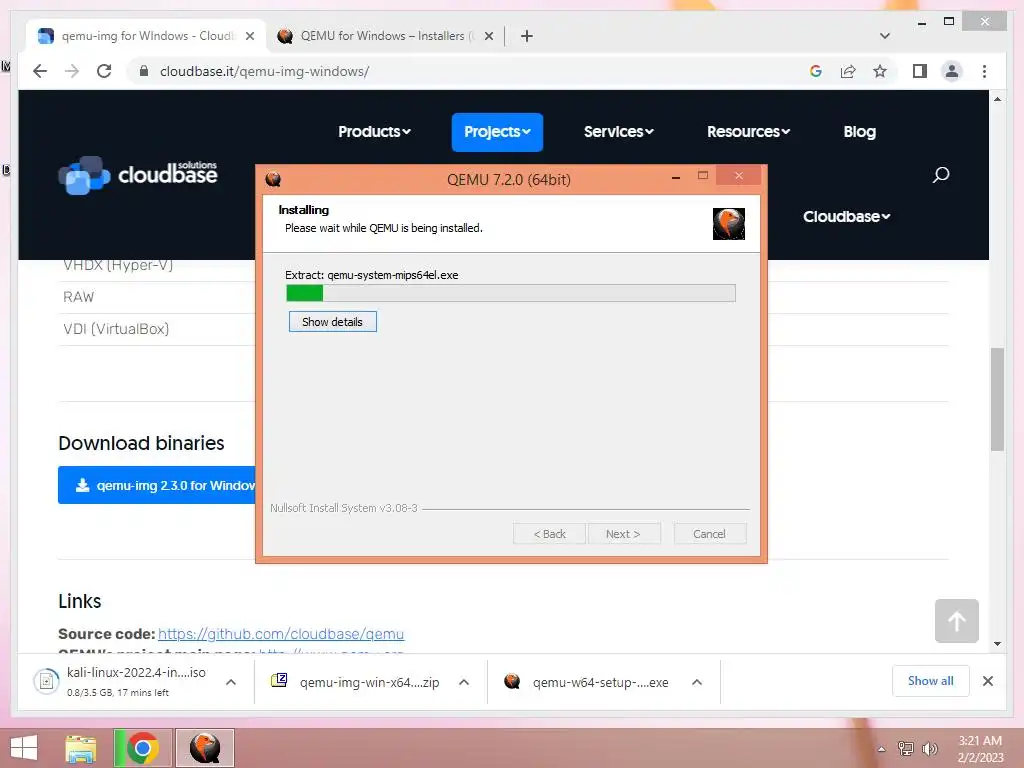The height and width of the screenshot is (768, 1024).
Task: Click the 'VDI (VirtualBox)' row
Action: [157, 329]
